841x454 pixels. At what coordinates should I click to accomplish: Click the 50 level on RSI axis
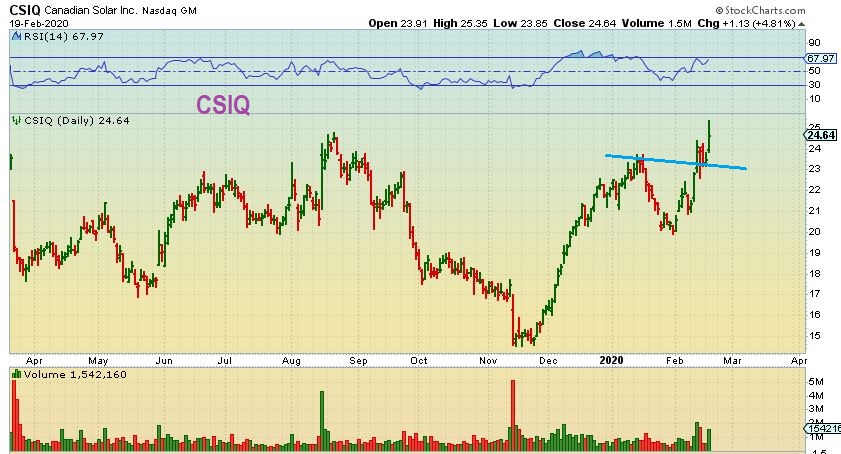point(814,71)
